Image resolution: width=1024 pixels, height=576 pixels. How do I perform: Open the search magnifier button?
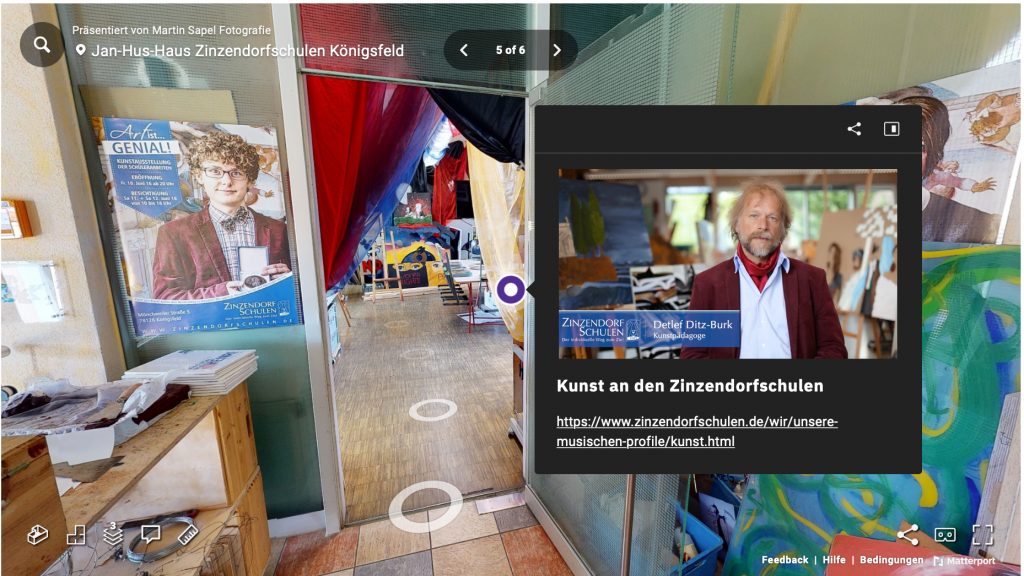pos(42,45)
